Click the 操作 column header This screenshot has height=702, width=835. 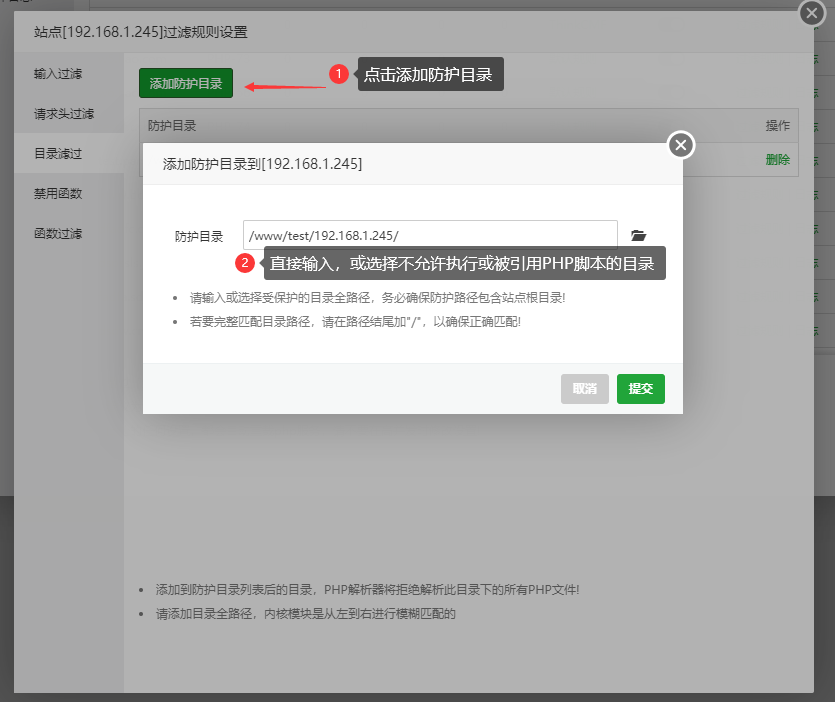777,126
